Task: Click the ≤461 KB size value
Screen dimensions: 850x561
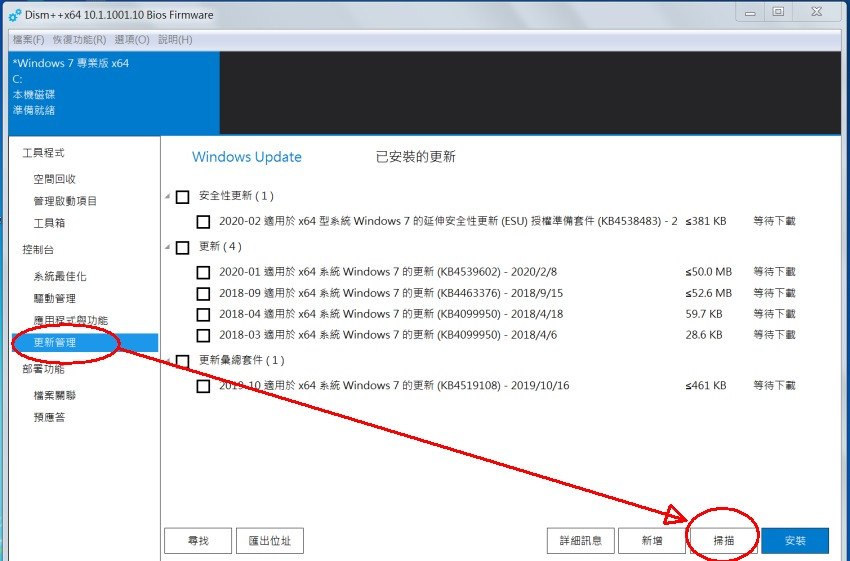Action: (705, 385)
